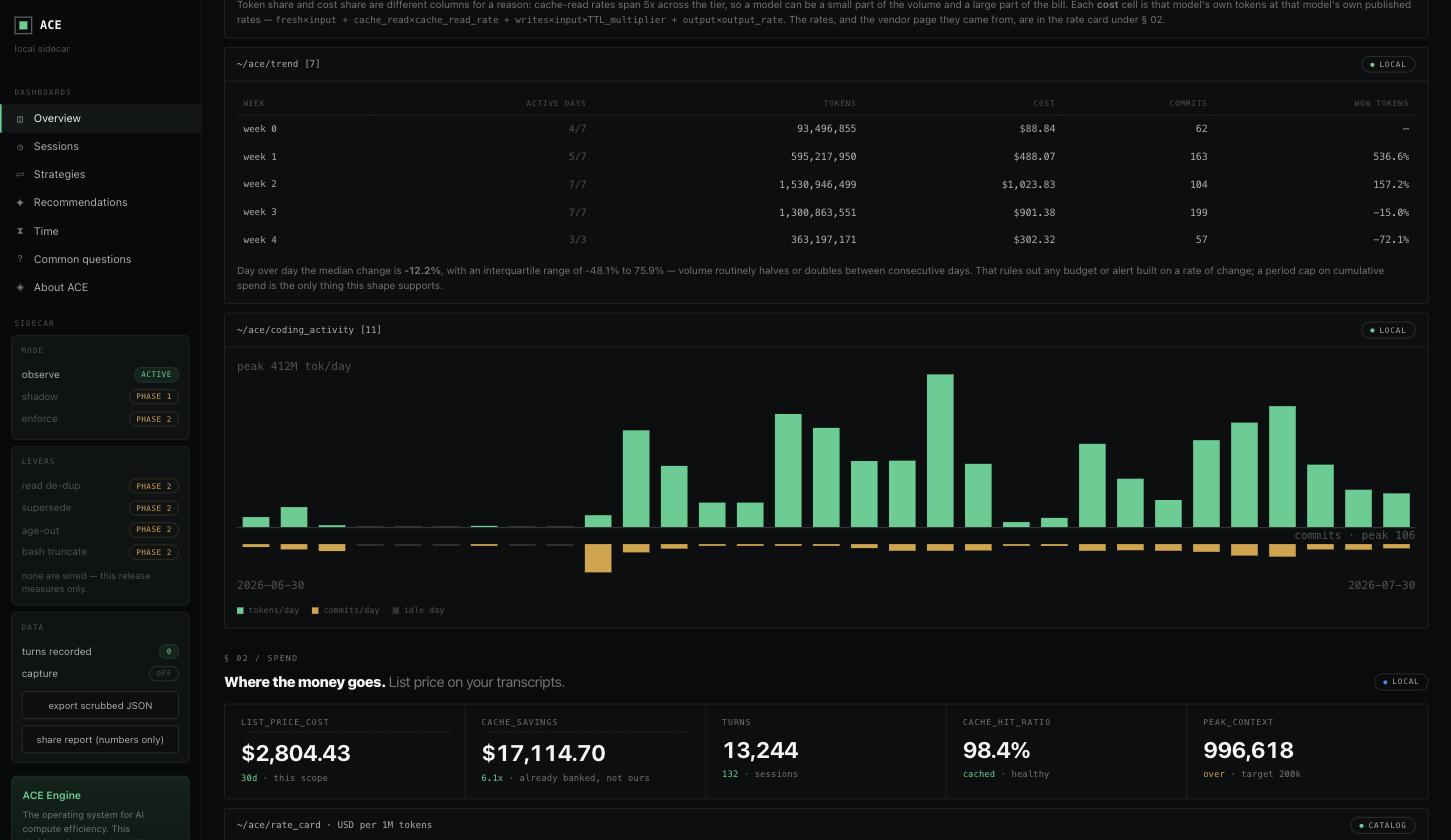Click the Overview grid icon in sidebar
This screenshot has height=840, width=1451.
[20, 119]
